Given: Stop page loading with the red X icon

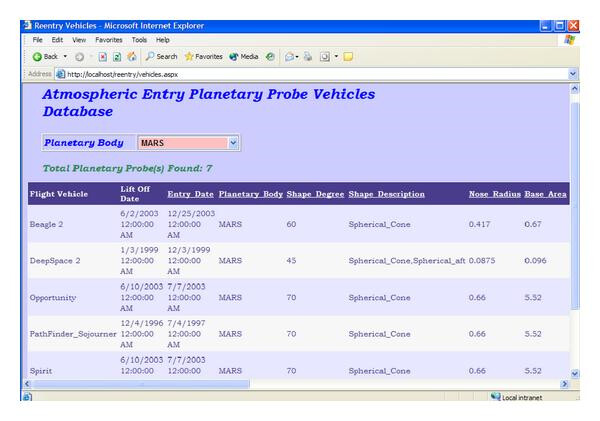Looking at the screenshot, I should tap(103, 57).
